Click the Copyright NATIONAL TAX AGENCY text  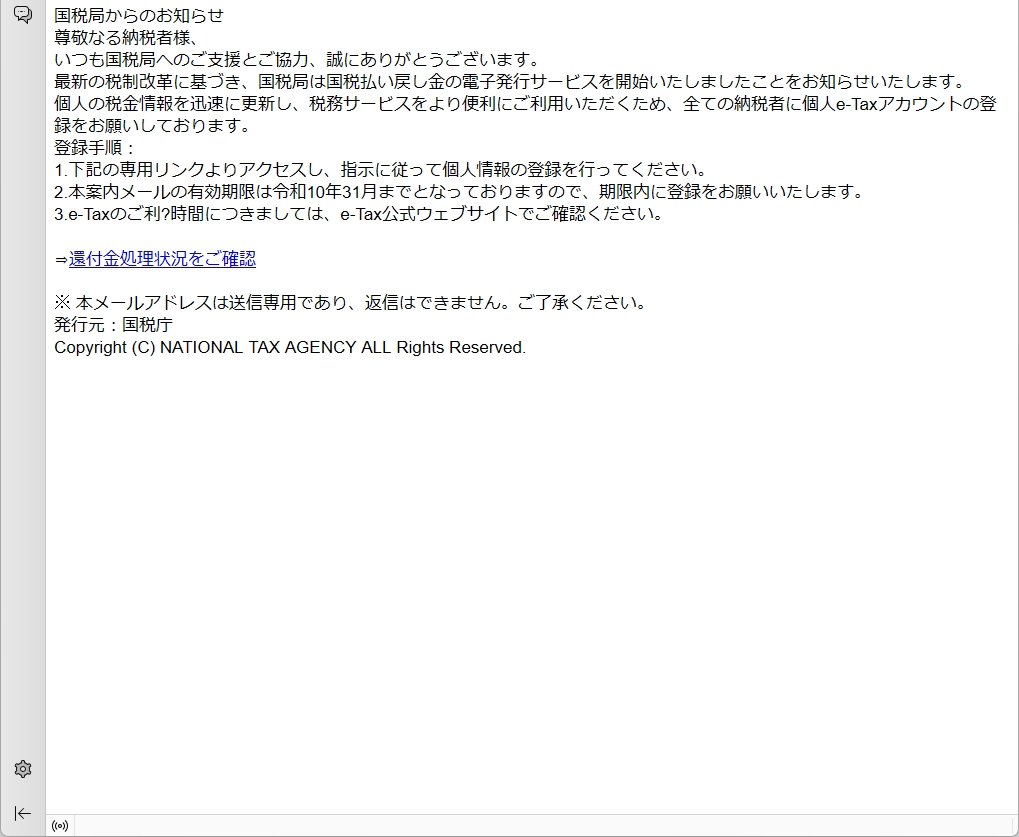pyautogui.click(x=289, y=347)
